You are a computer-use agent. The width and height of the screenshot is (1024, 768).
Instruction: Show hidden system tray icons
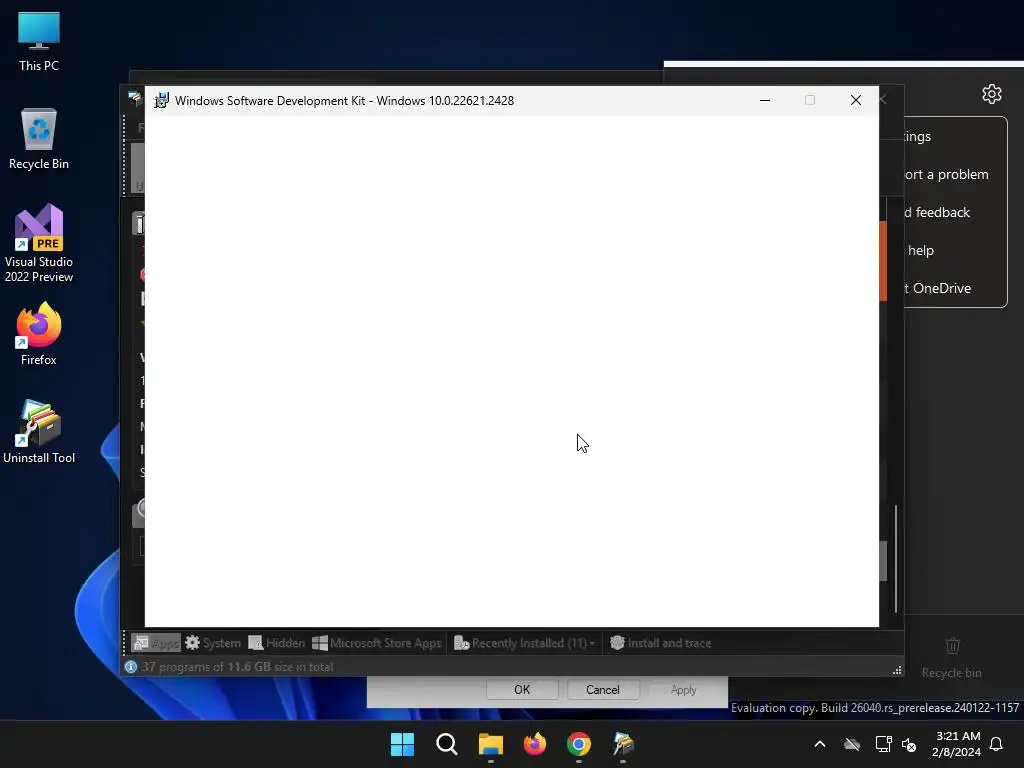point(820,744)
